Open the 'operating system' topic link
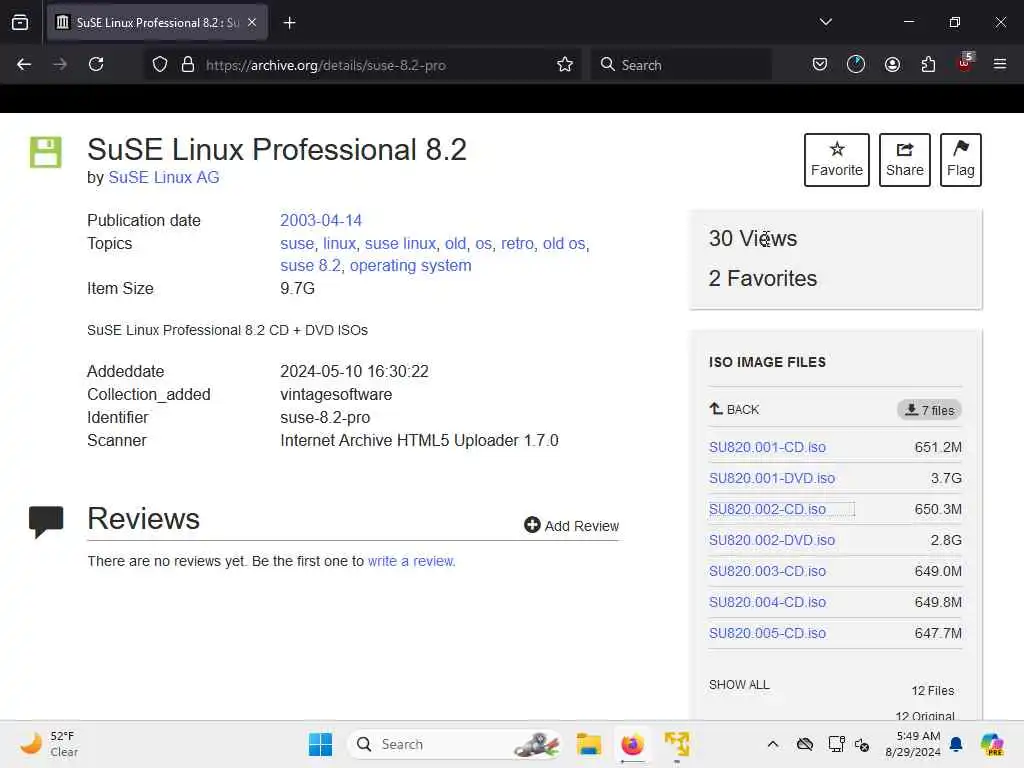 click(410, 266)
